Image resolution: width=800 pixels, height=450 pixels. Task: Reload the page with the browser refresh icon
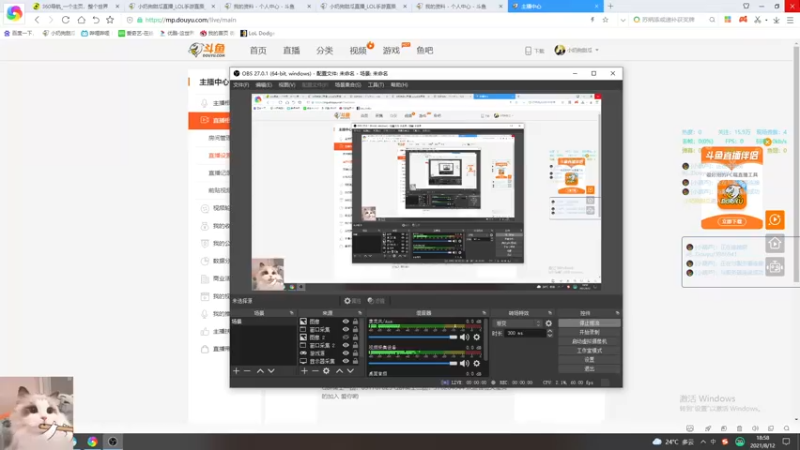click(65, 20)
